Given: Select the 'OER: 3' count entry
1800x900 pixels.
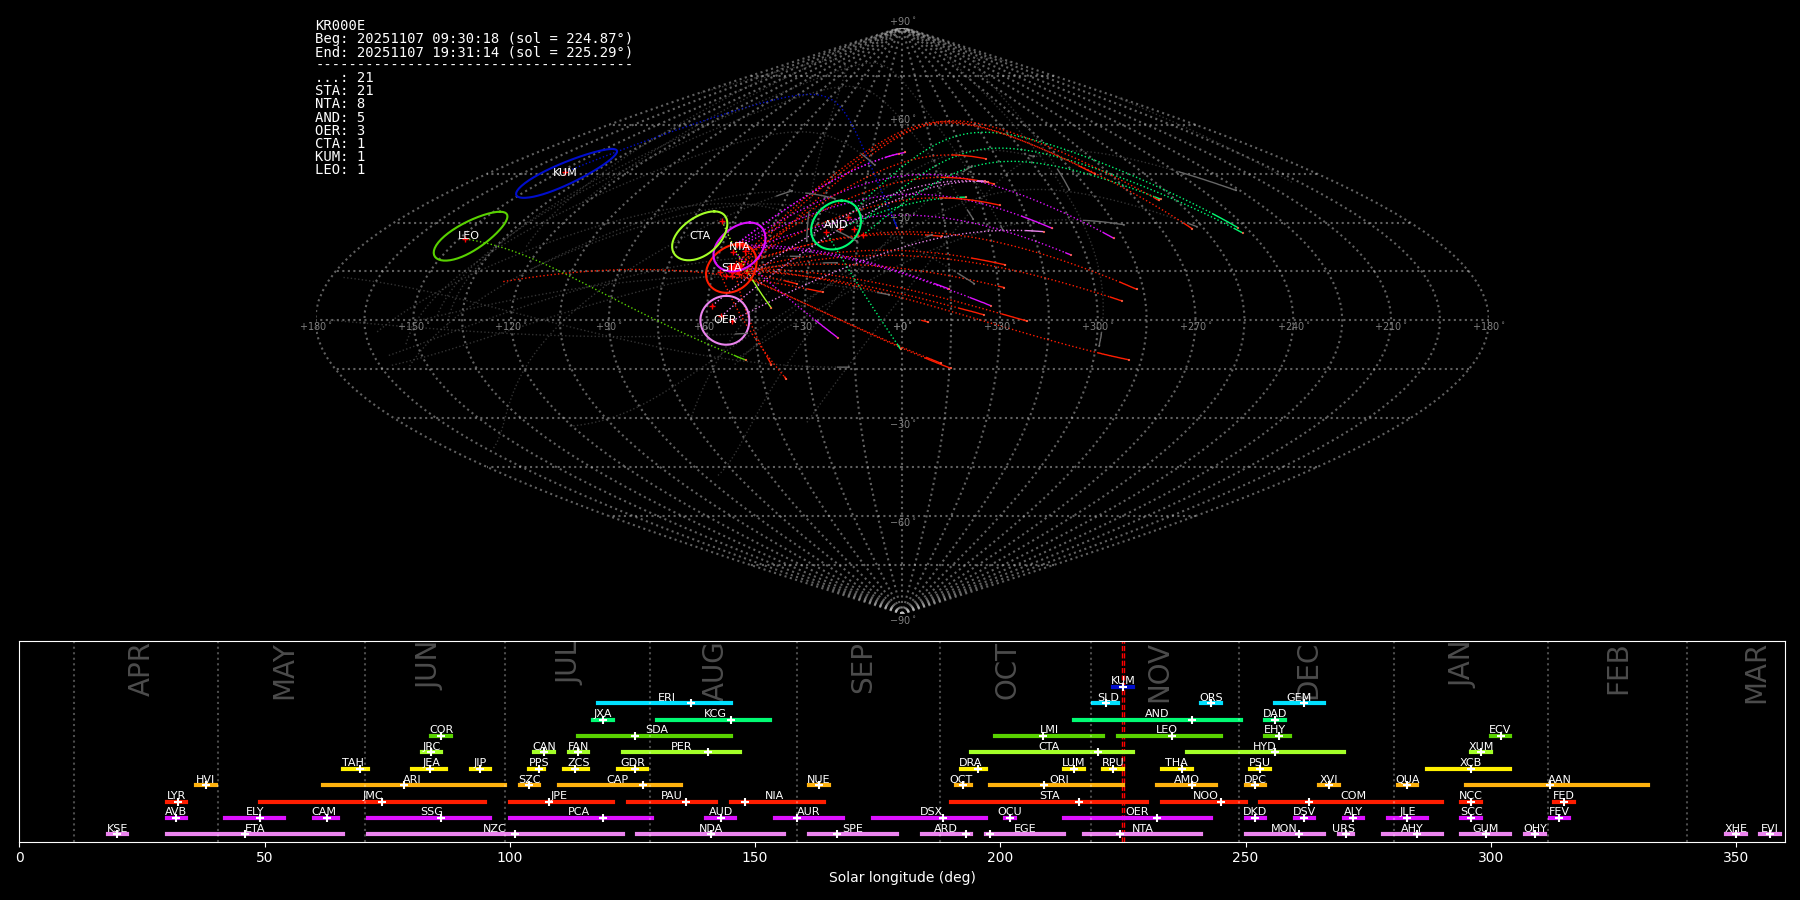Looking at the screenshot, I should coord(340,131).
